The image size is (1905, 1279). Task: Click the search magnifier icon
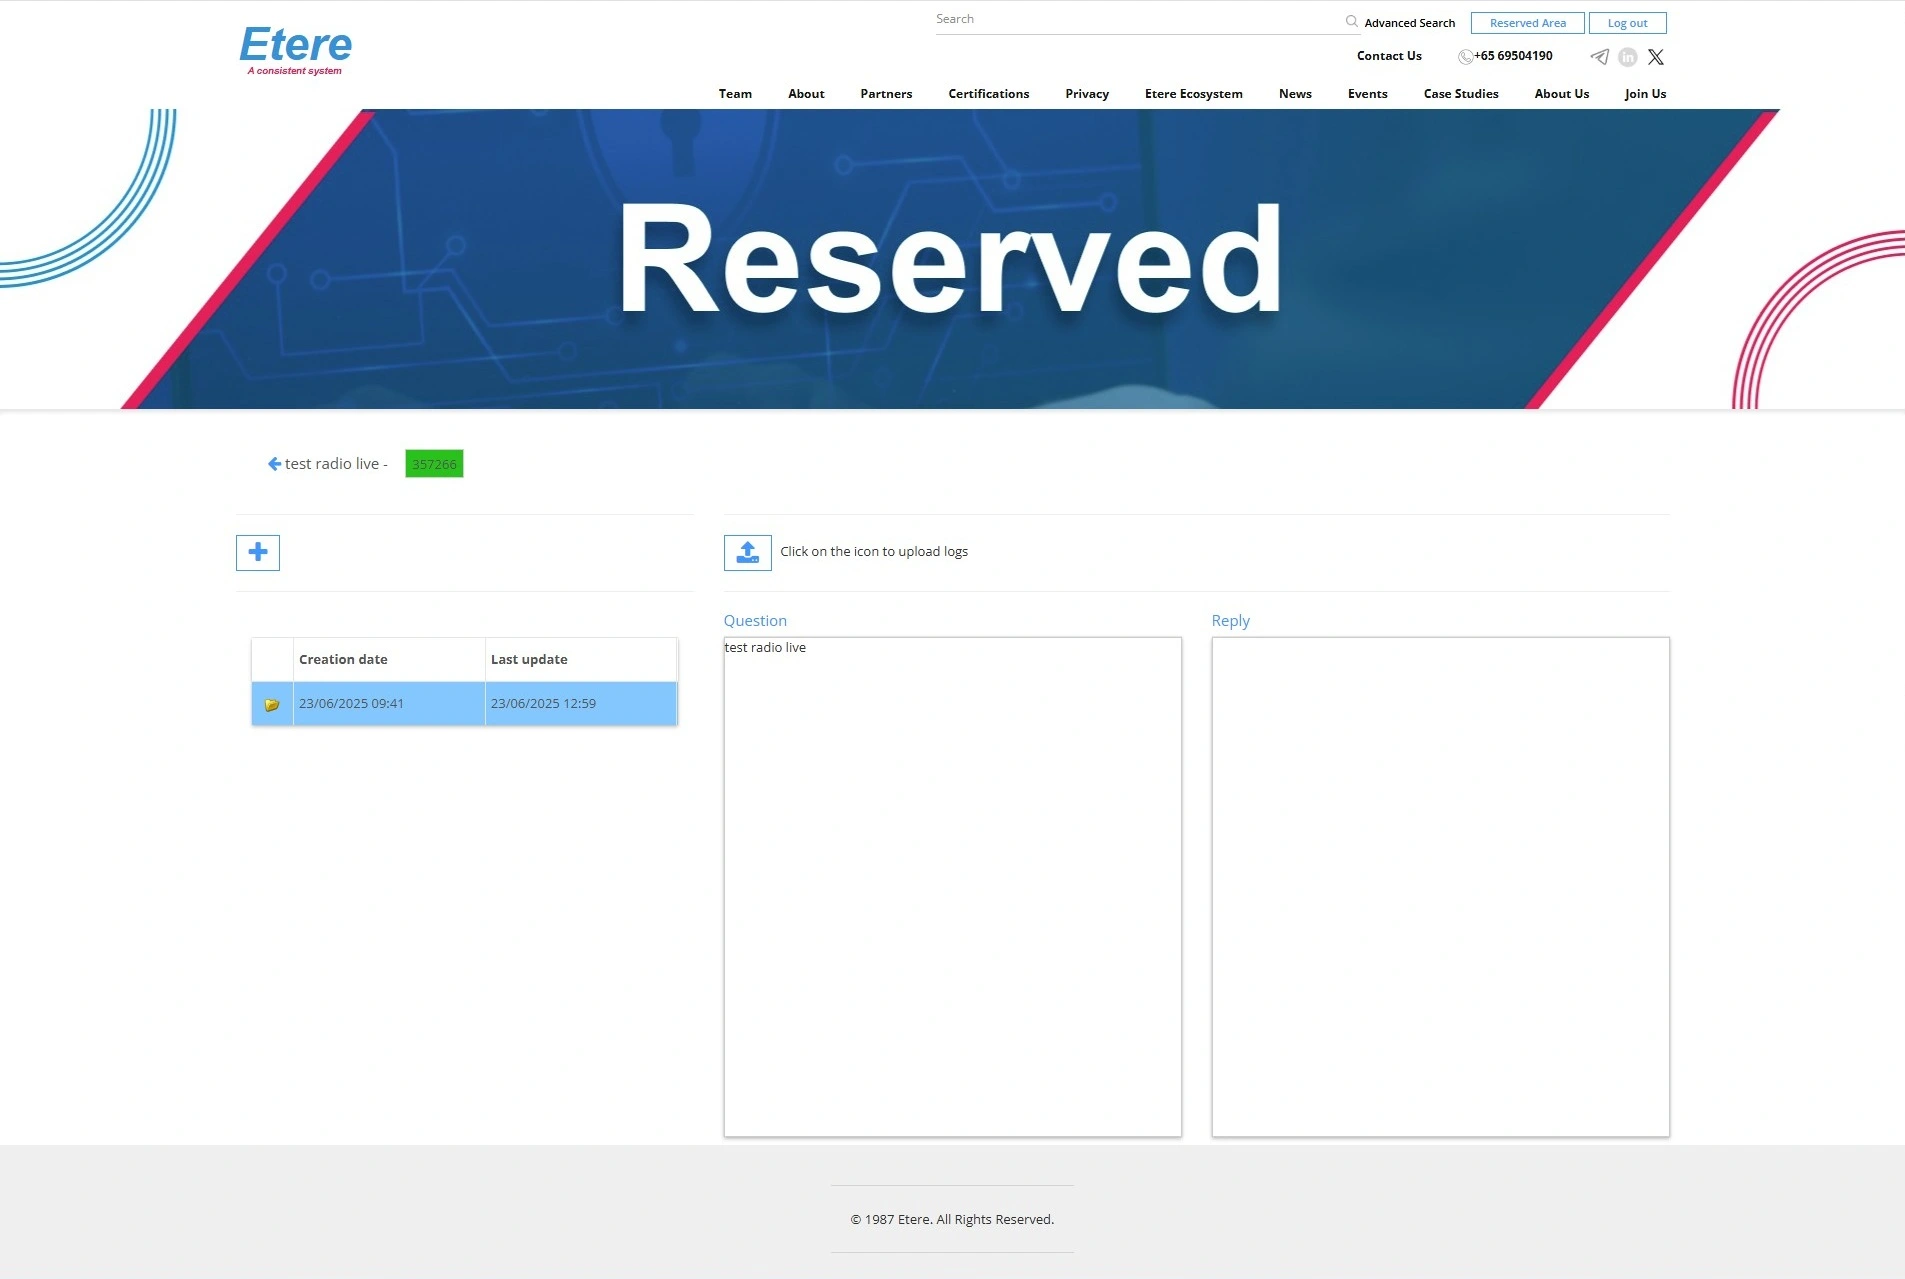pos(1351,21)
